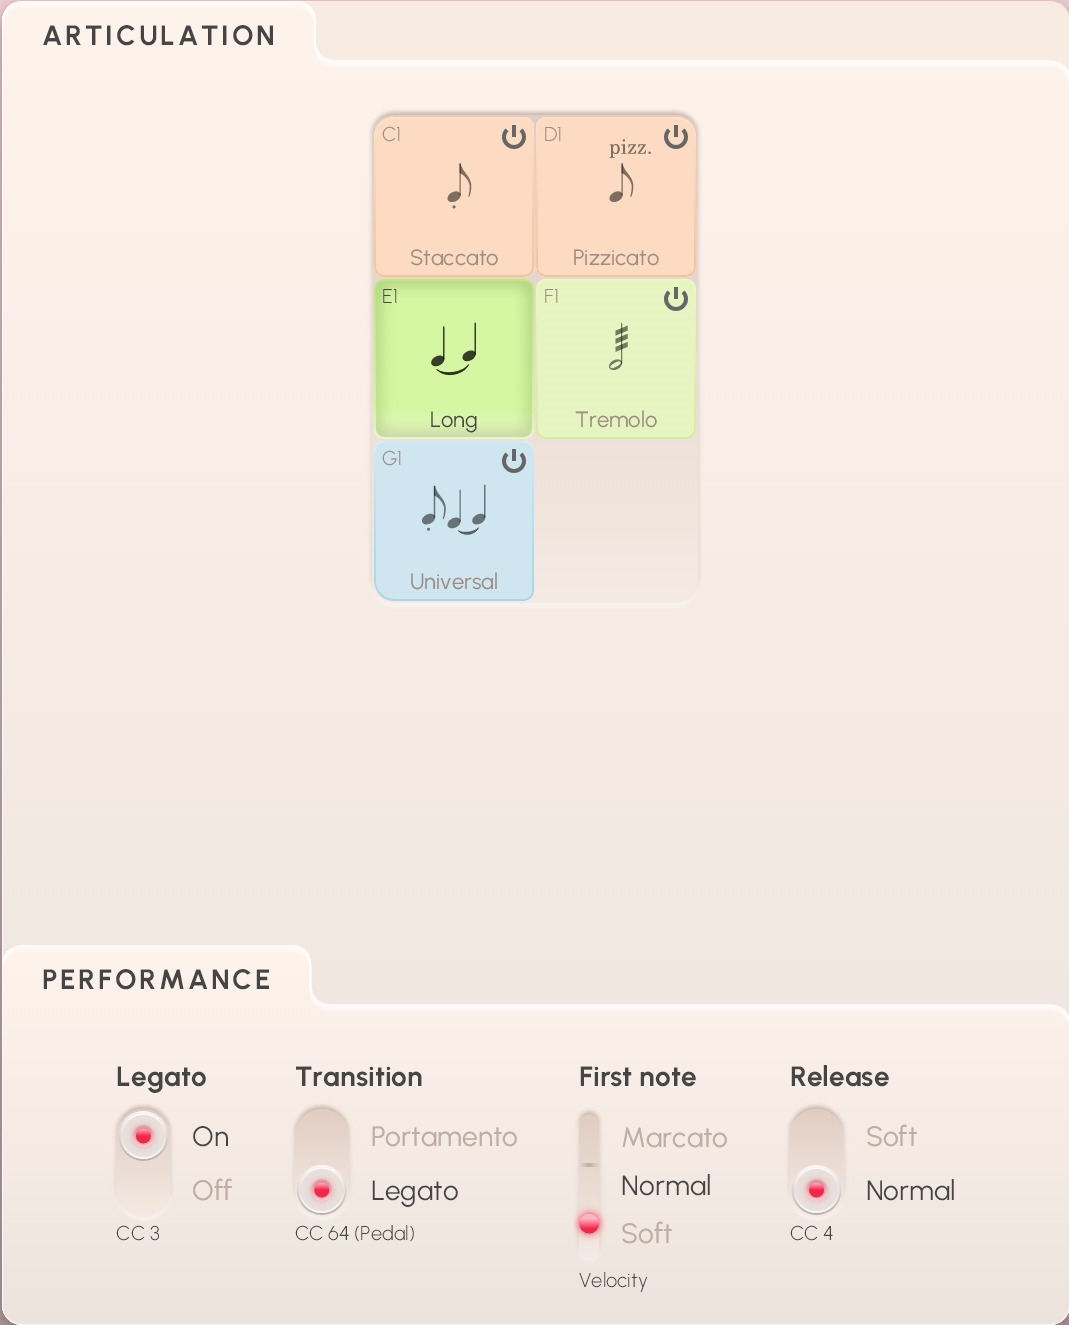This screenshot has width=1069, height=1325.
Task: Open the Articulation tab header
Action: coord(159,36)
